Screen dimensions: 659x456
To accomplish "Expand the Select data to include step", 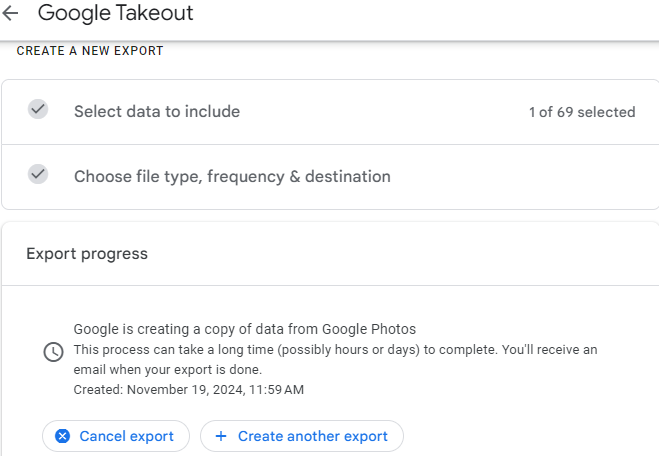I will tap(157, 112).
